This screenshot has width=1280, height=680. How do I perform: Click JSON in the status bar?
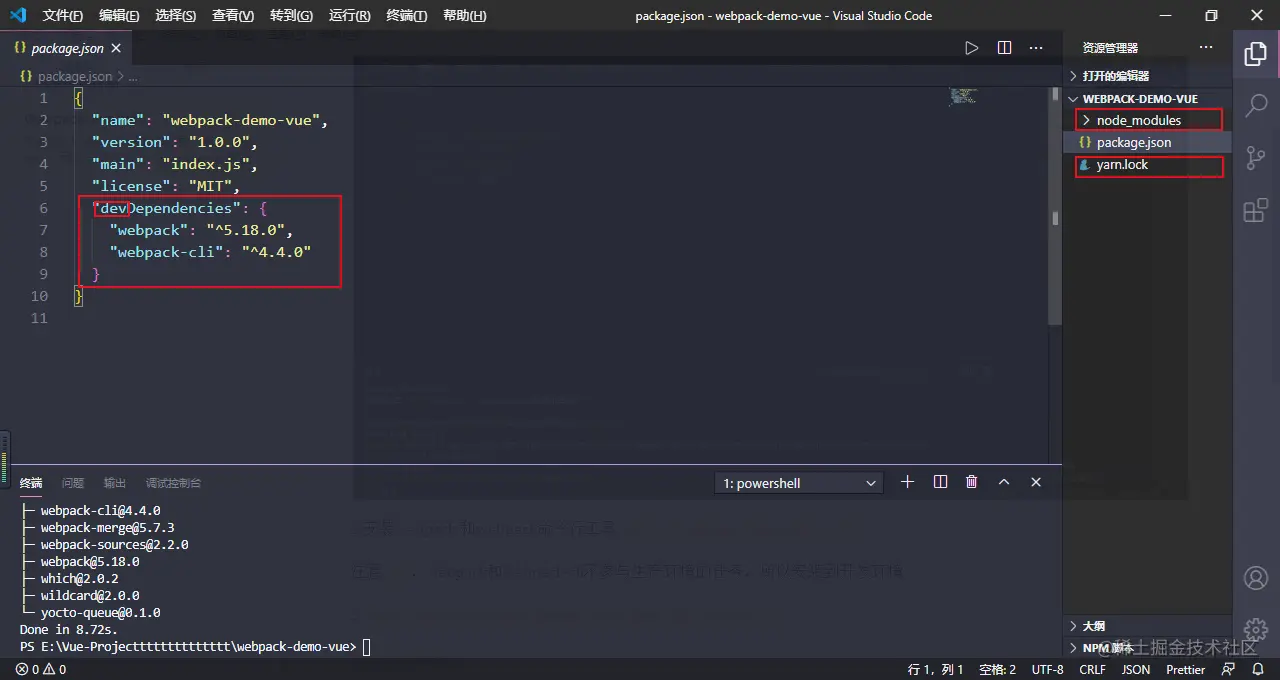[x=1135, y=669]
